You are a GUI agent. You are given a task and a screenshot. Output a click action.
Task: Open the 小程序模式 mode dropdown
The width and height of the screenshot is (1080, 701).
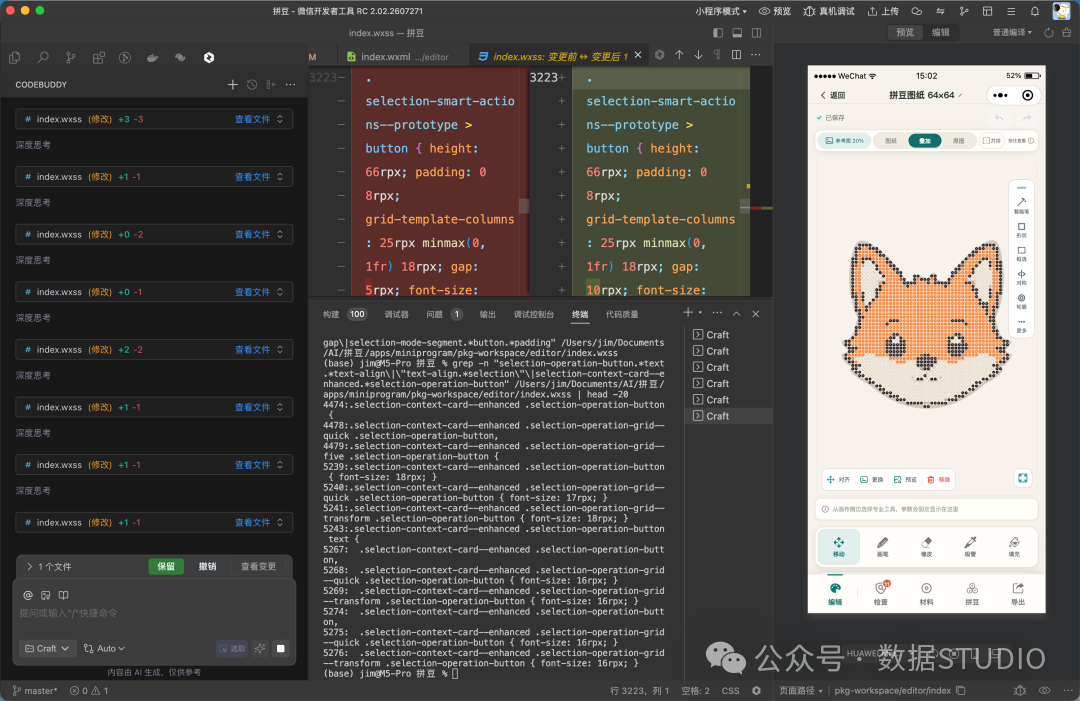tap(720, 11)
